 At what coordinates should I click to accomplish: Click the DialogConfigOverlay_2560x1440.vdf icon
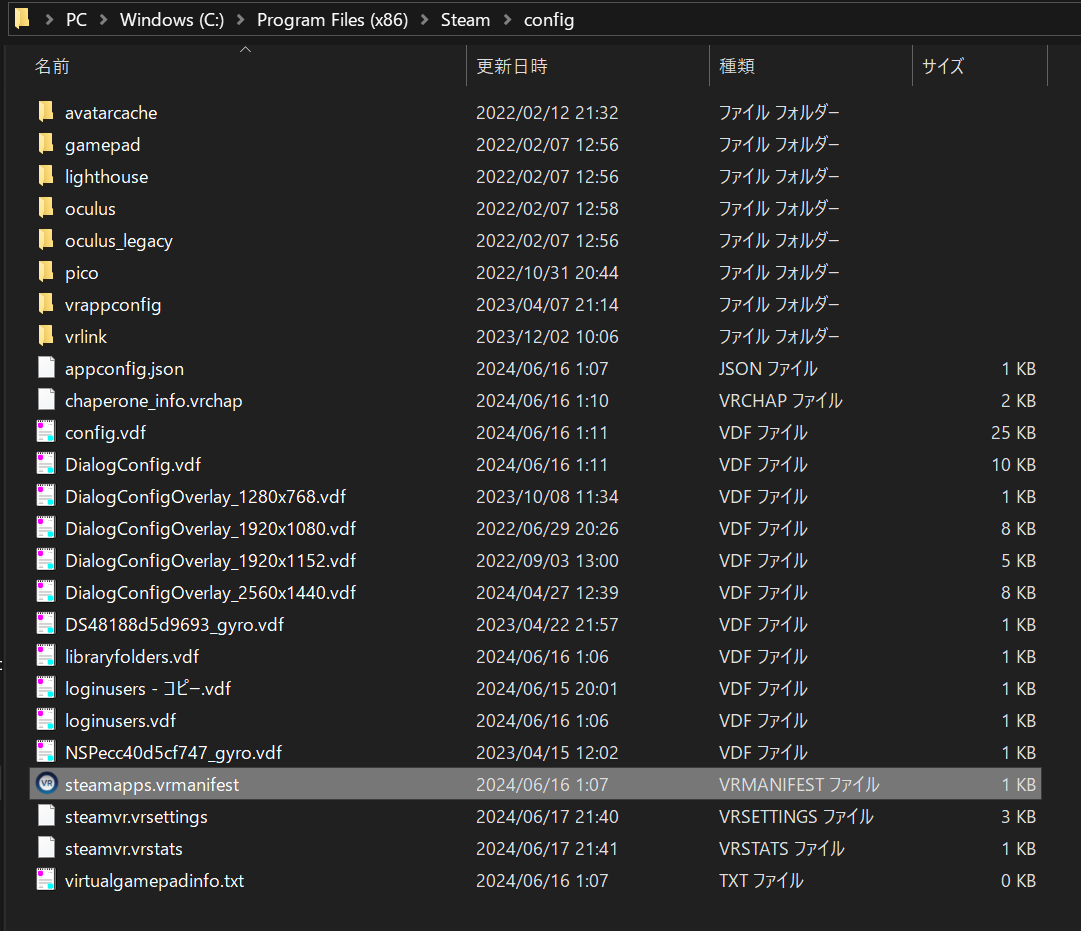point(46,592)
